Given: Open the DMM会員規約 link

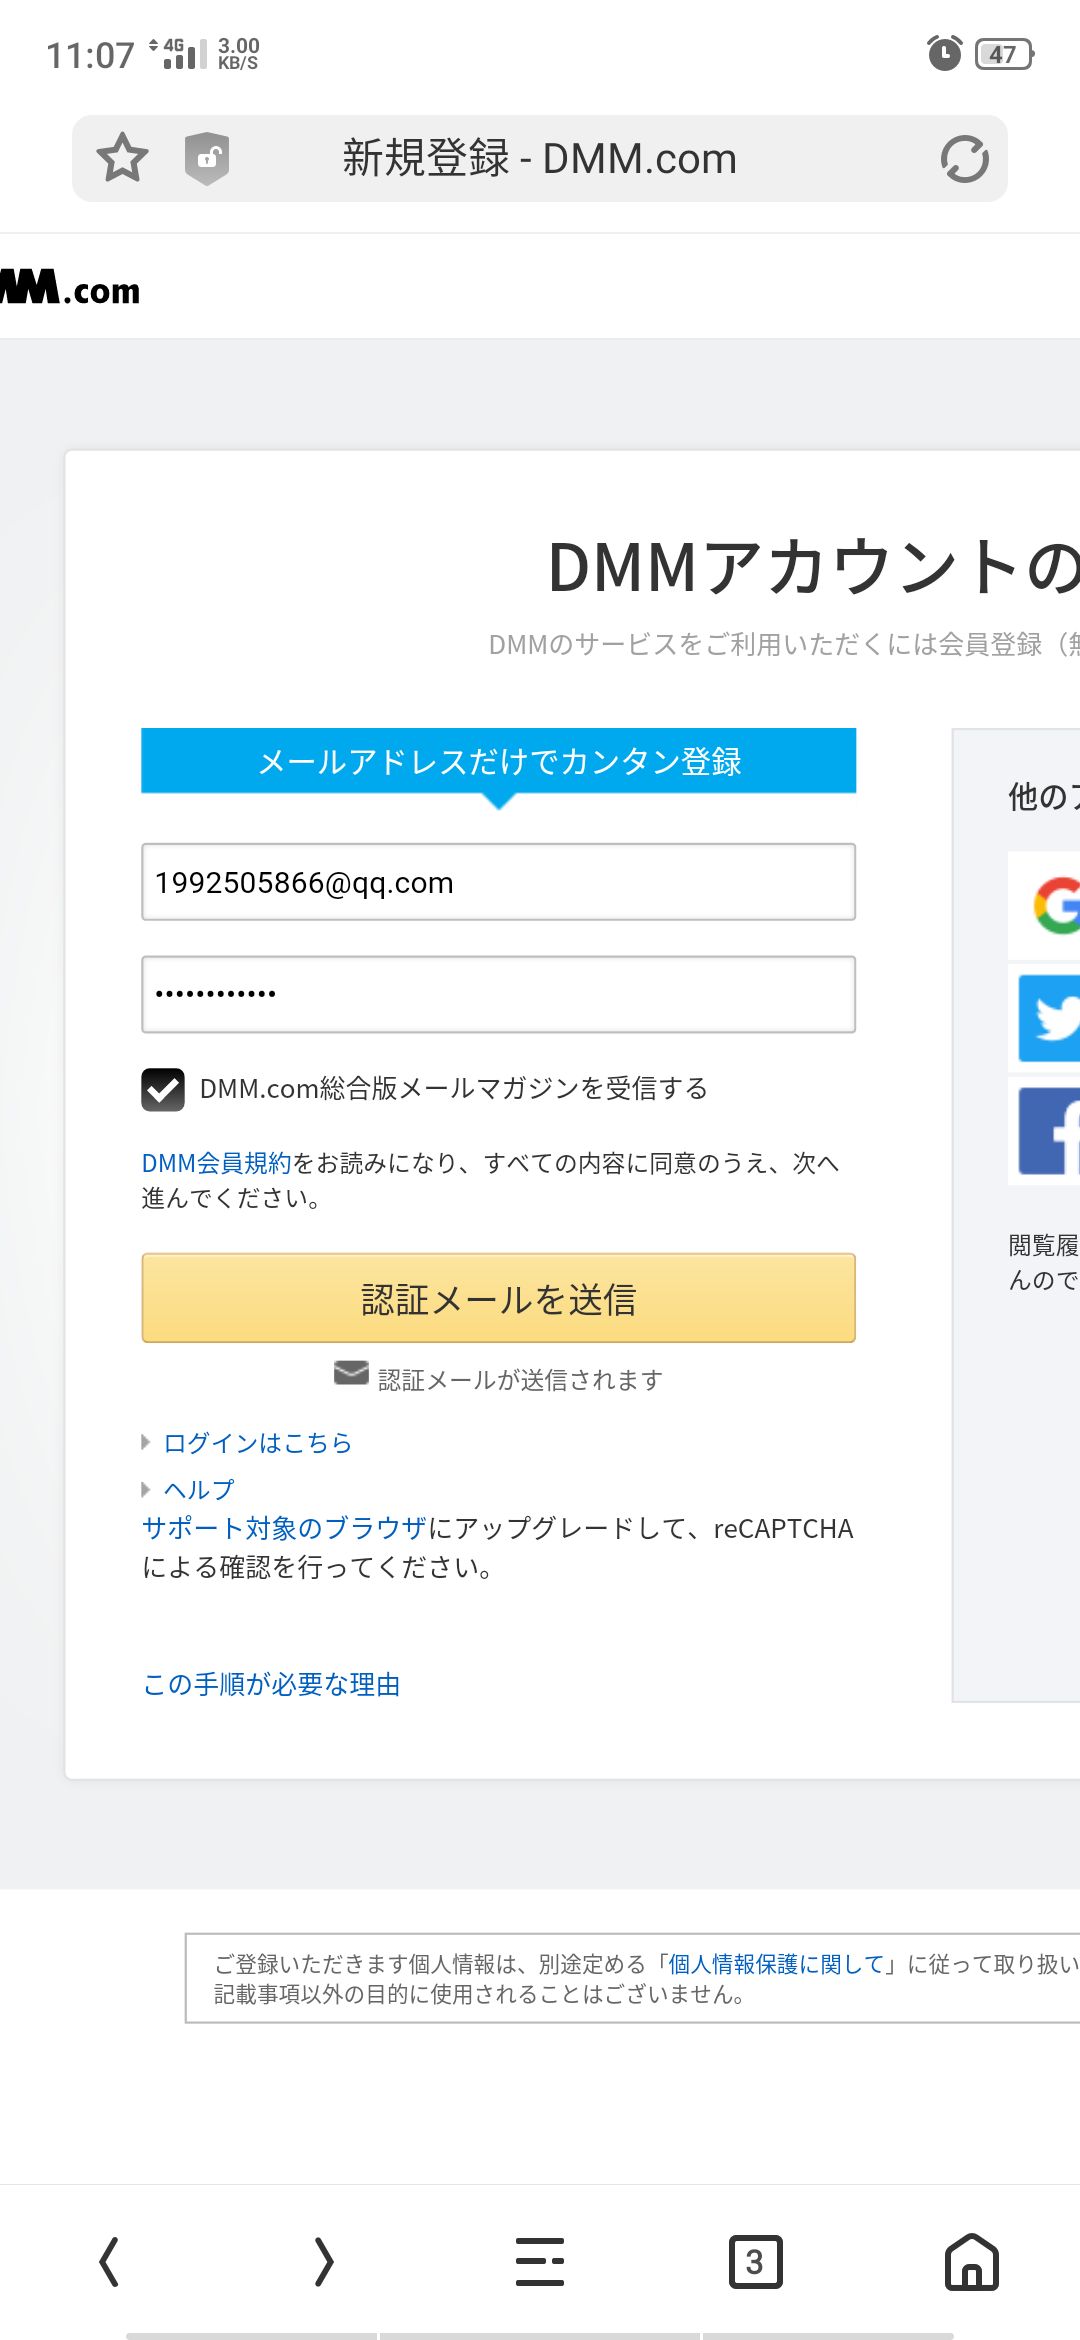Looking at the screenshot, I should coord(216,1163).
